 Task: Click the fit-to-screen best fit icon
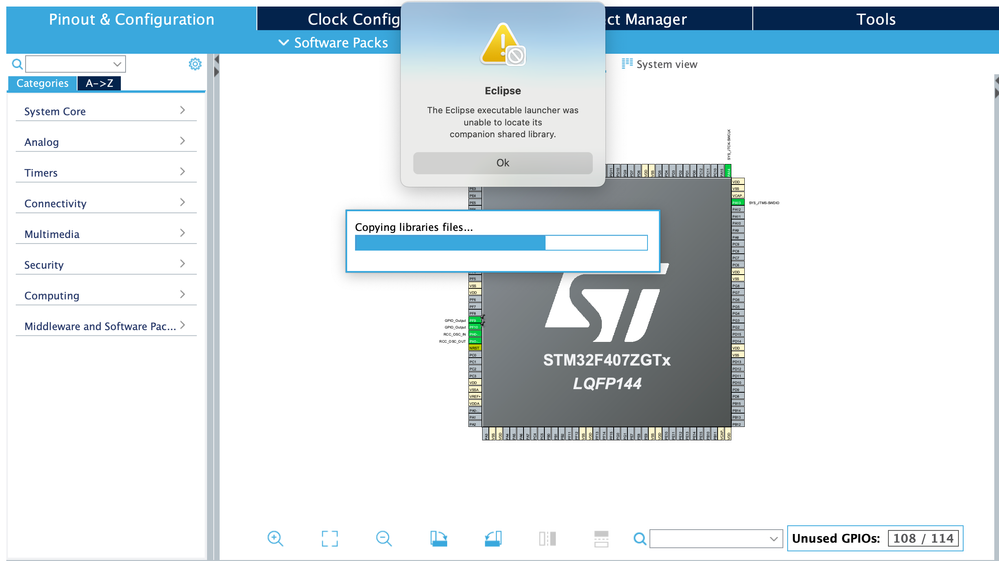tap(329, 539)
